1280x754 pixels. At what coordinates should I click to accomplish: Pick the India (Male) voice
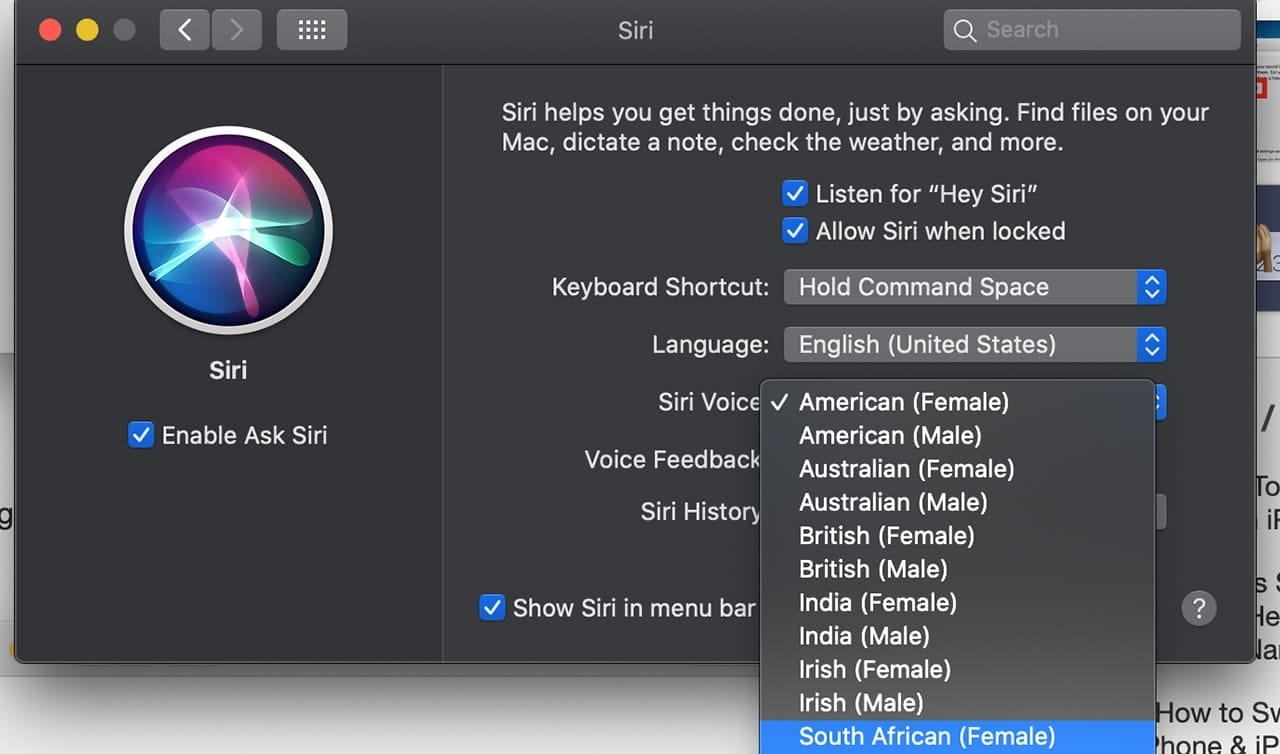tap(864, 636)
